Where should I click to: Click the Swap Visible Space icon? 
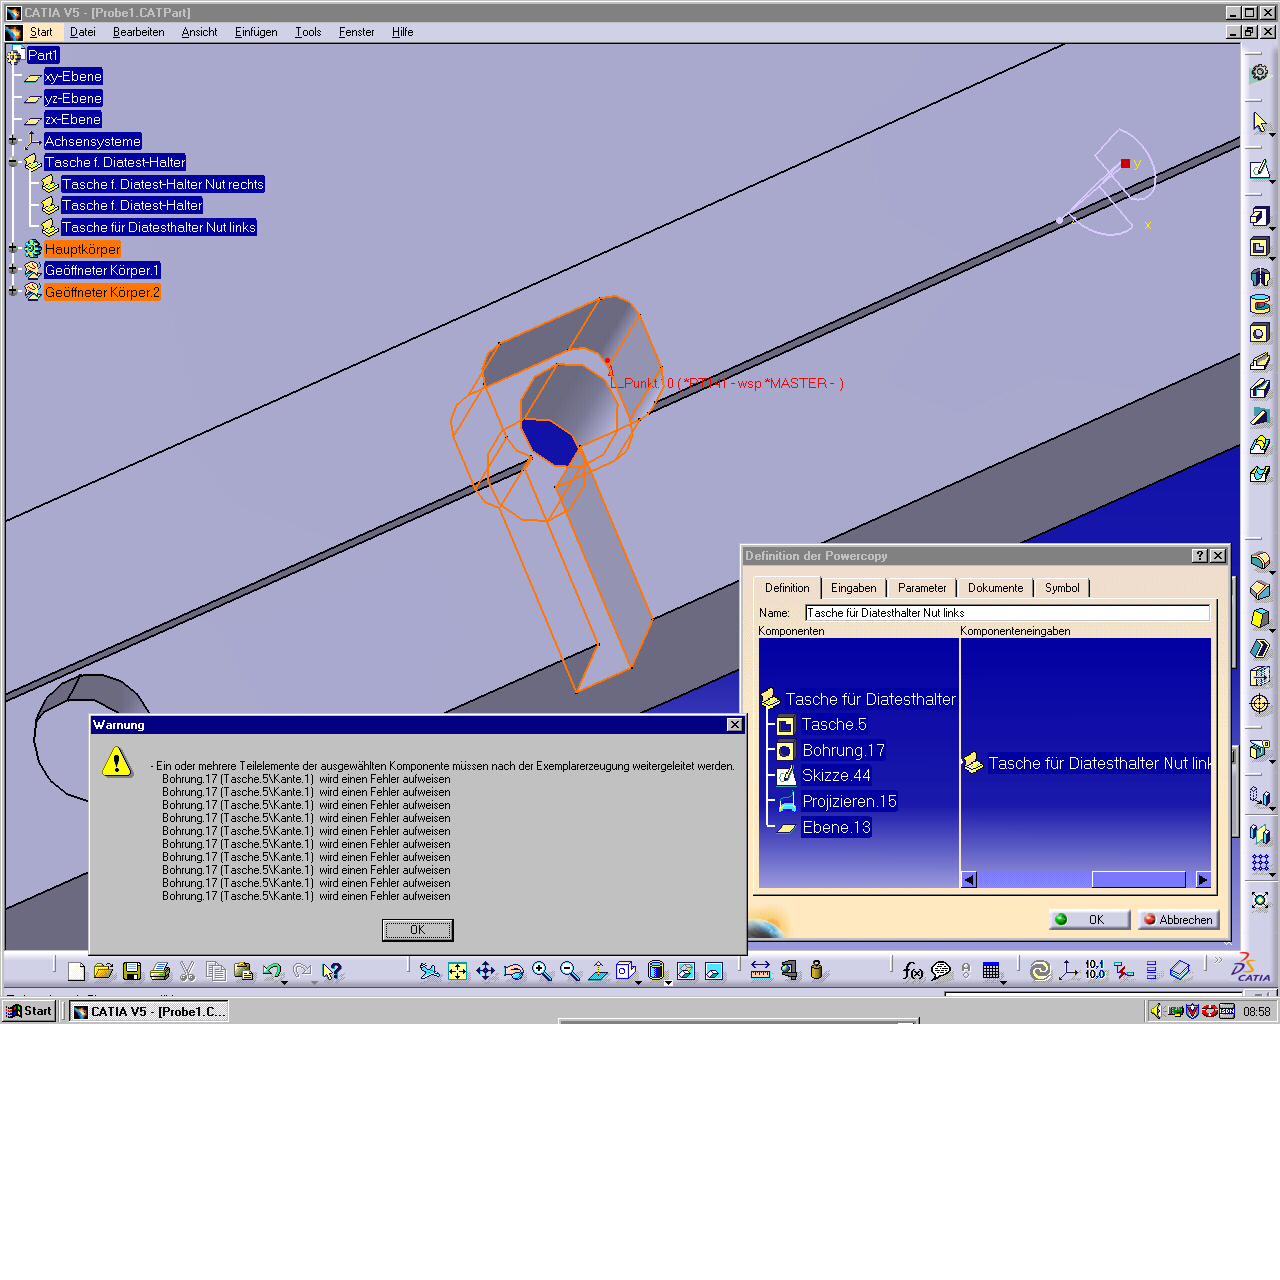coord(714,971)
